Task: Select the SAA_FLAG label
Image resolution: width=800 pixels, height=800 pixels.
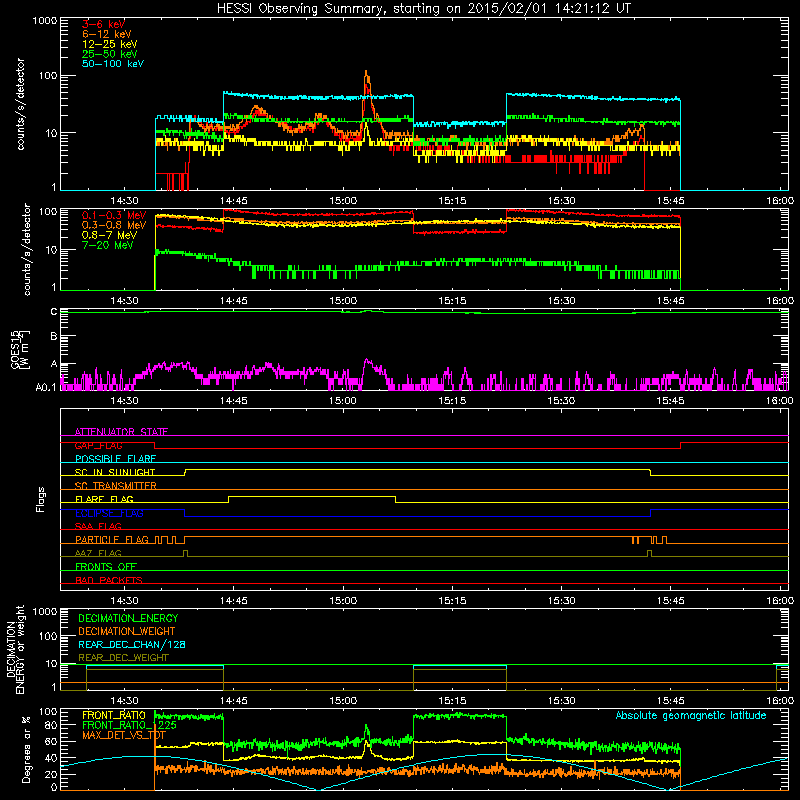Action: coord(98,526)
